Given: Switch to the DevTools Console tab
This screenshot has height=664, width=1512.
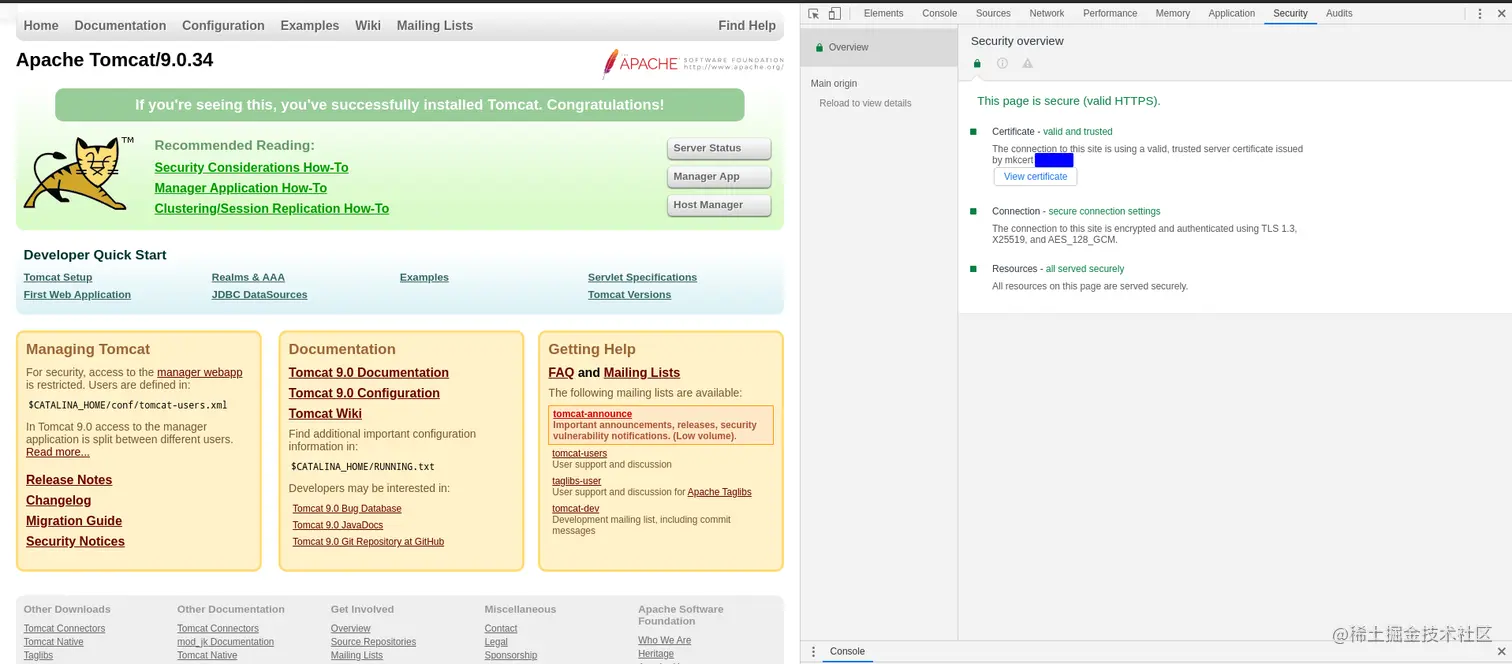Looking at the screenshot, I should [x=939, y=13].
